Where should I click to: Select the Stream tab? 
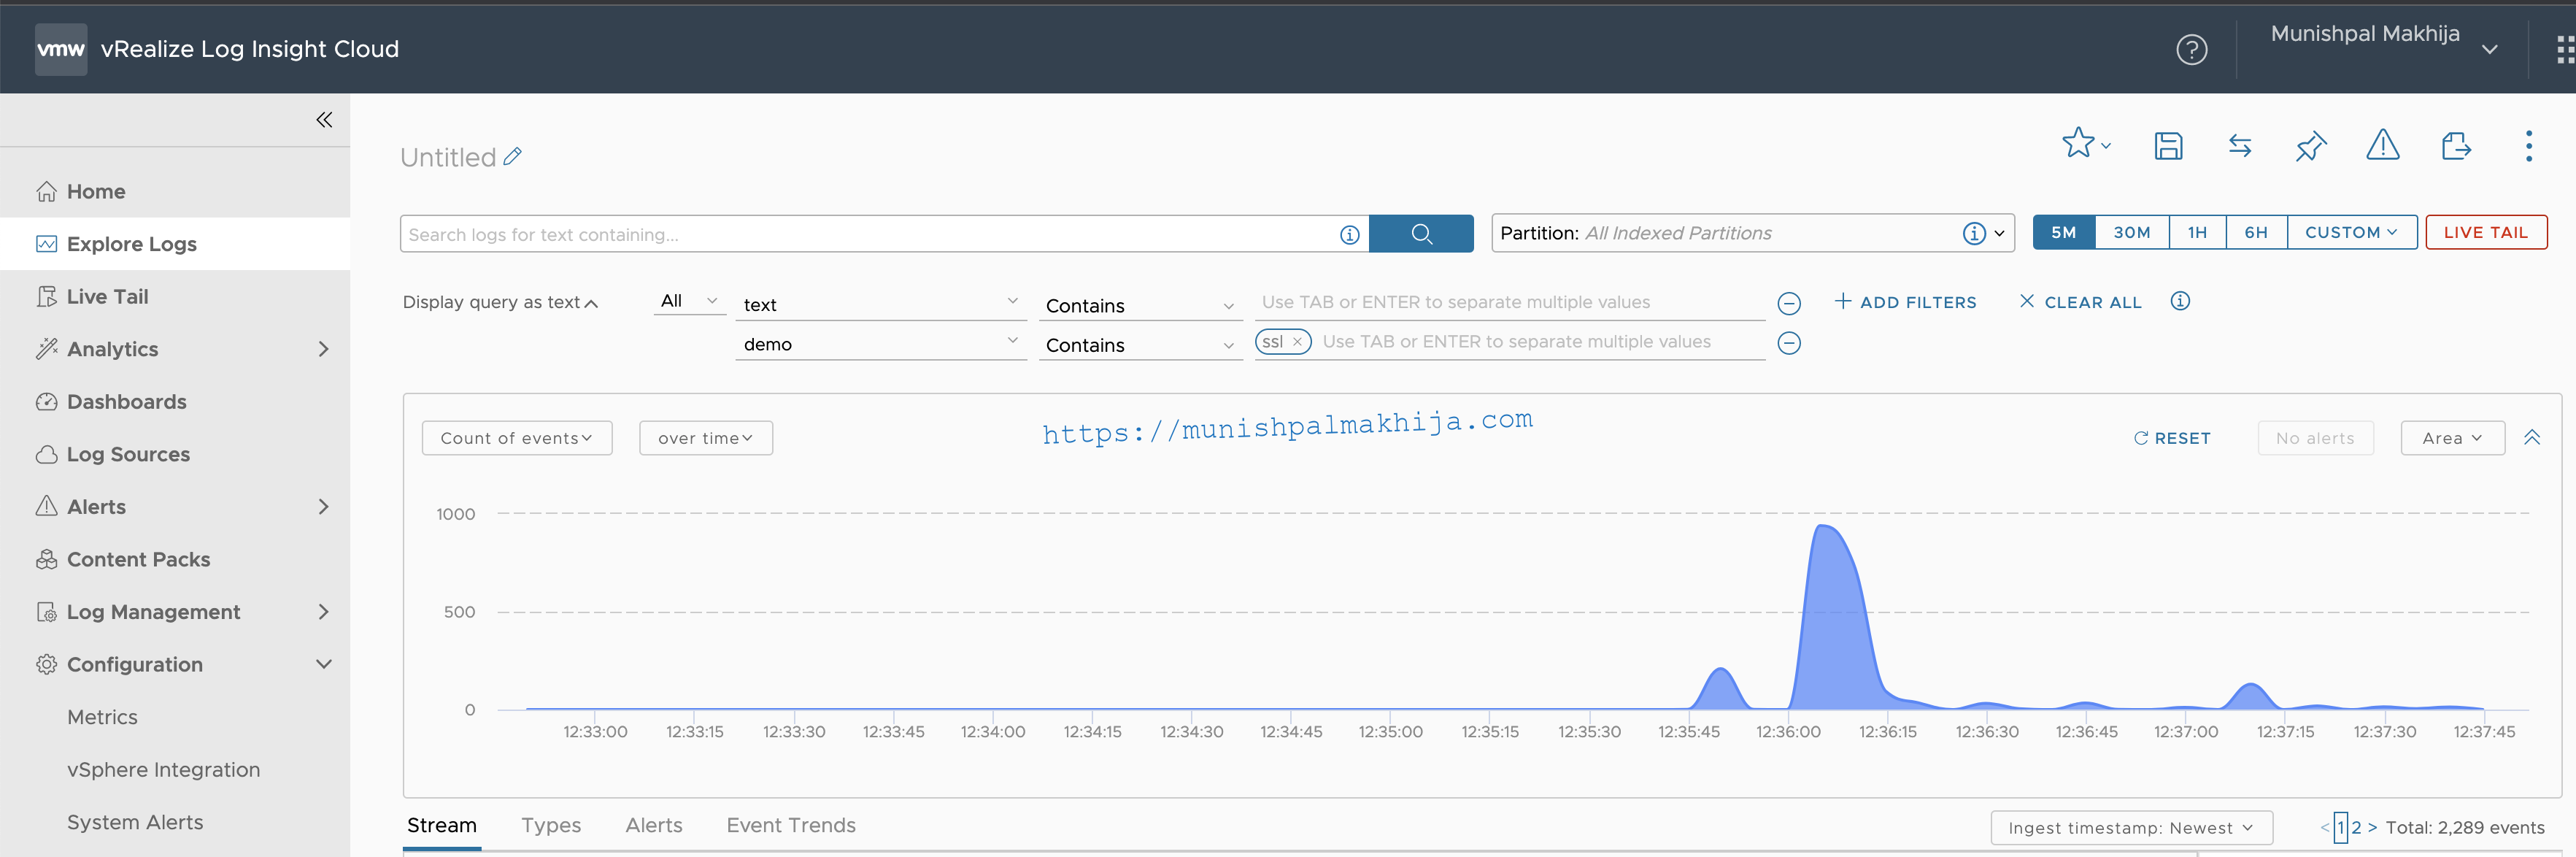coord(441,825)
